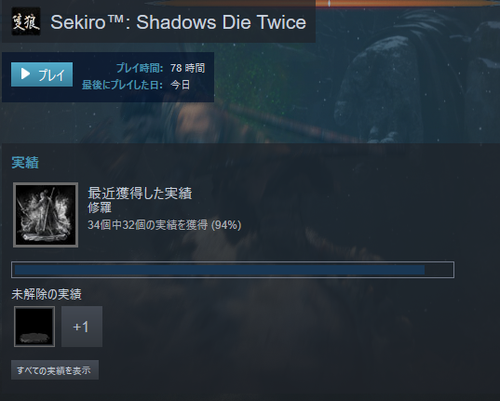The width and height of the screenshot is (500, 401).
Task: Click the Sekiro game logo icon
Action: pos(26,21)
